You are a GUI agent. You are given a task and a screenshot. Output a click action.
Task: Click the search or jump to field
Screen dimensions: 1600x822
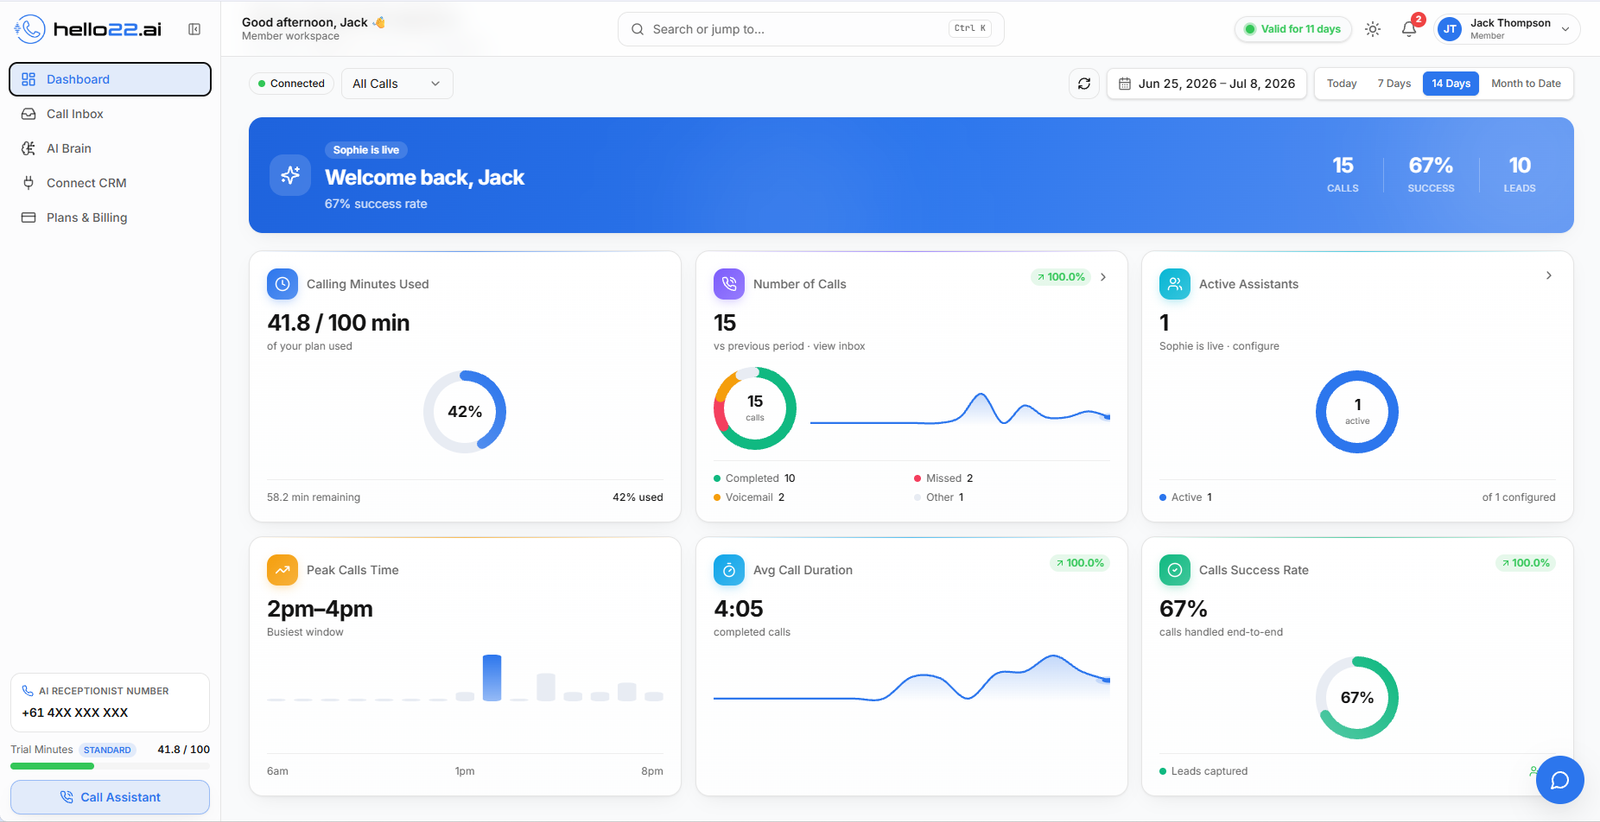(x=811, y=29)
